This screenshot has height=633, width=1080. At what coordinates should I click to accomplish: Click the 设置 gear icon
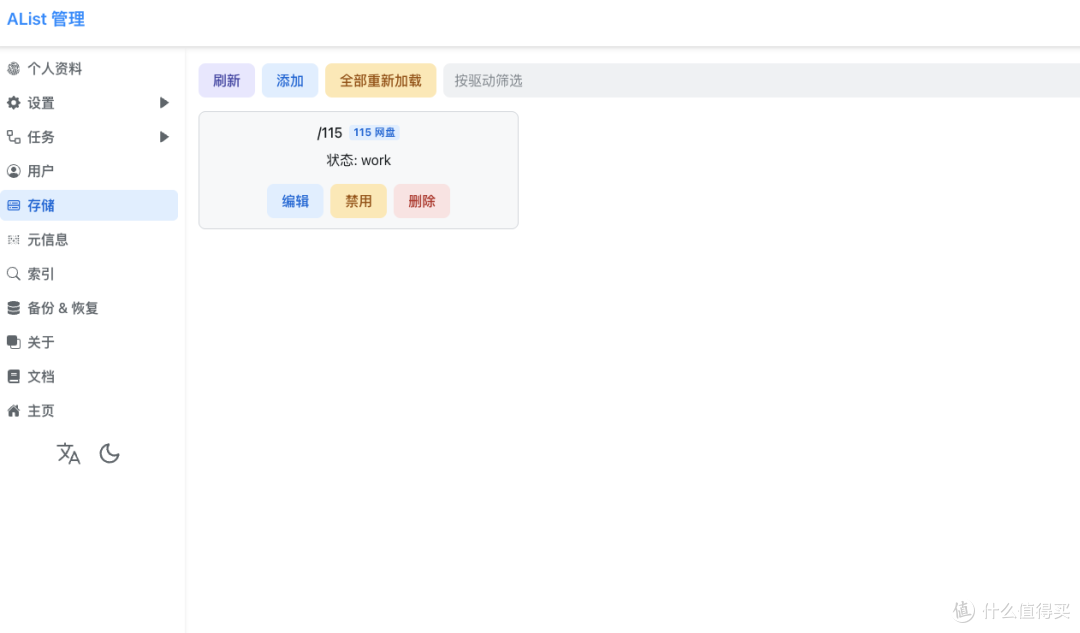pos(13,103)
